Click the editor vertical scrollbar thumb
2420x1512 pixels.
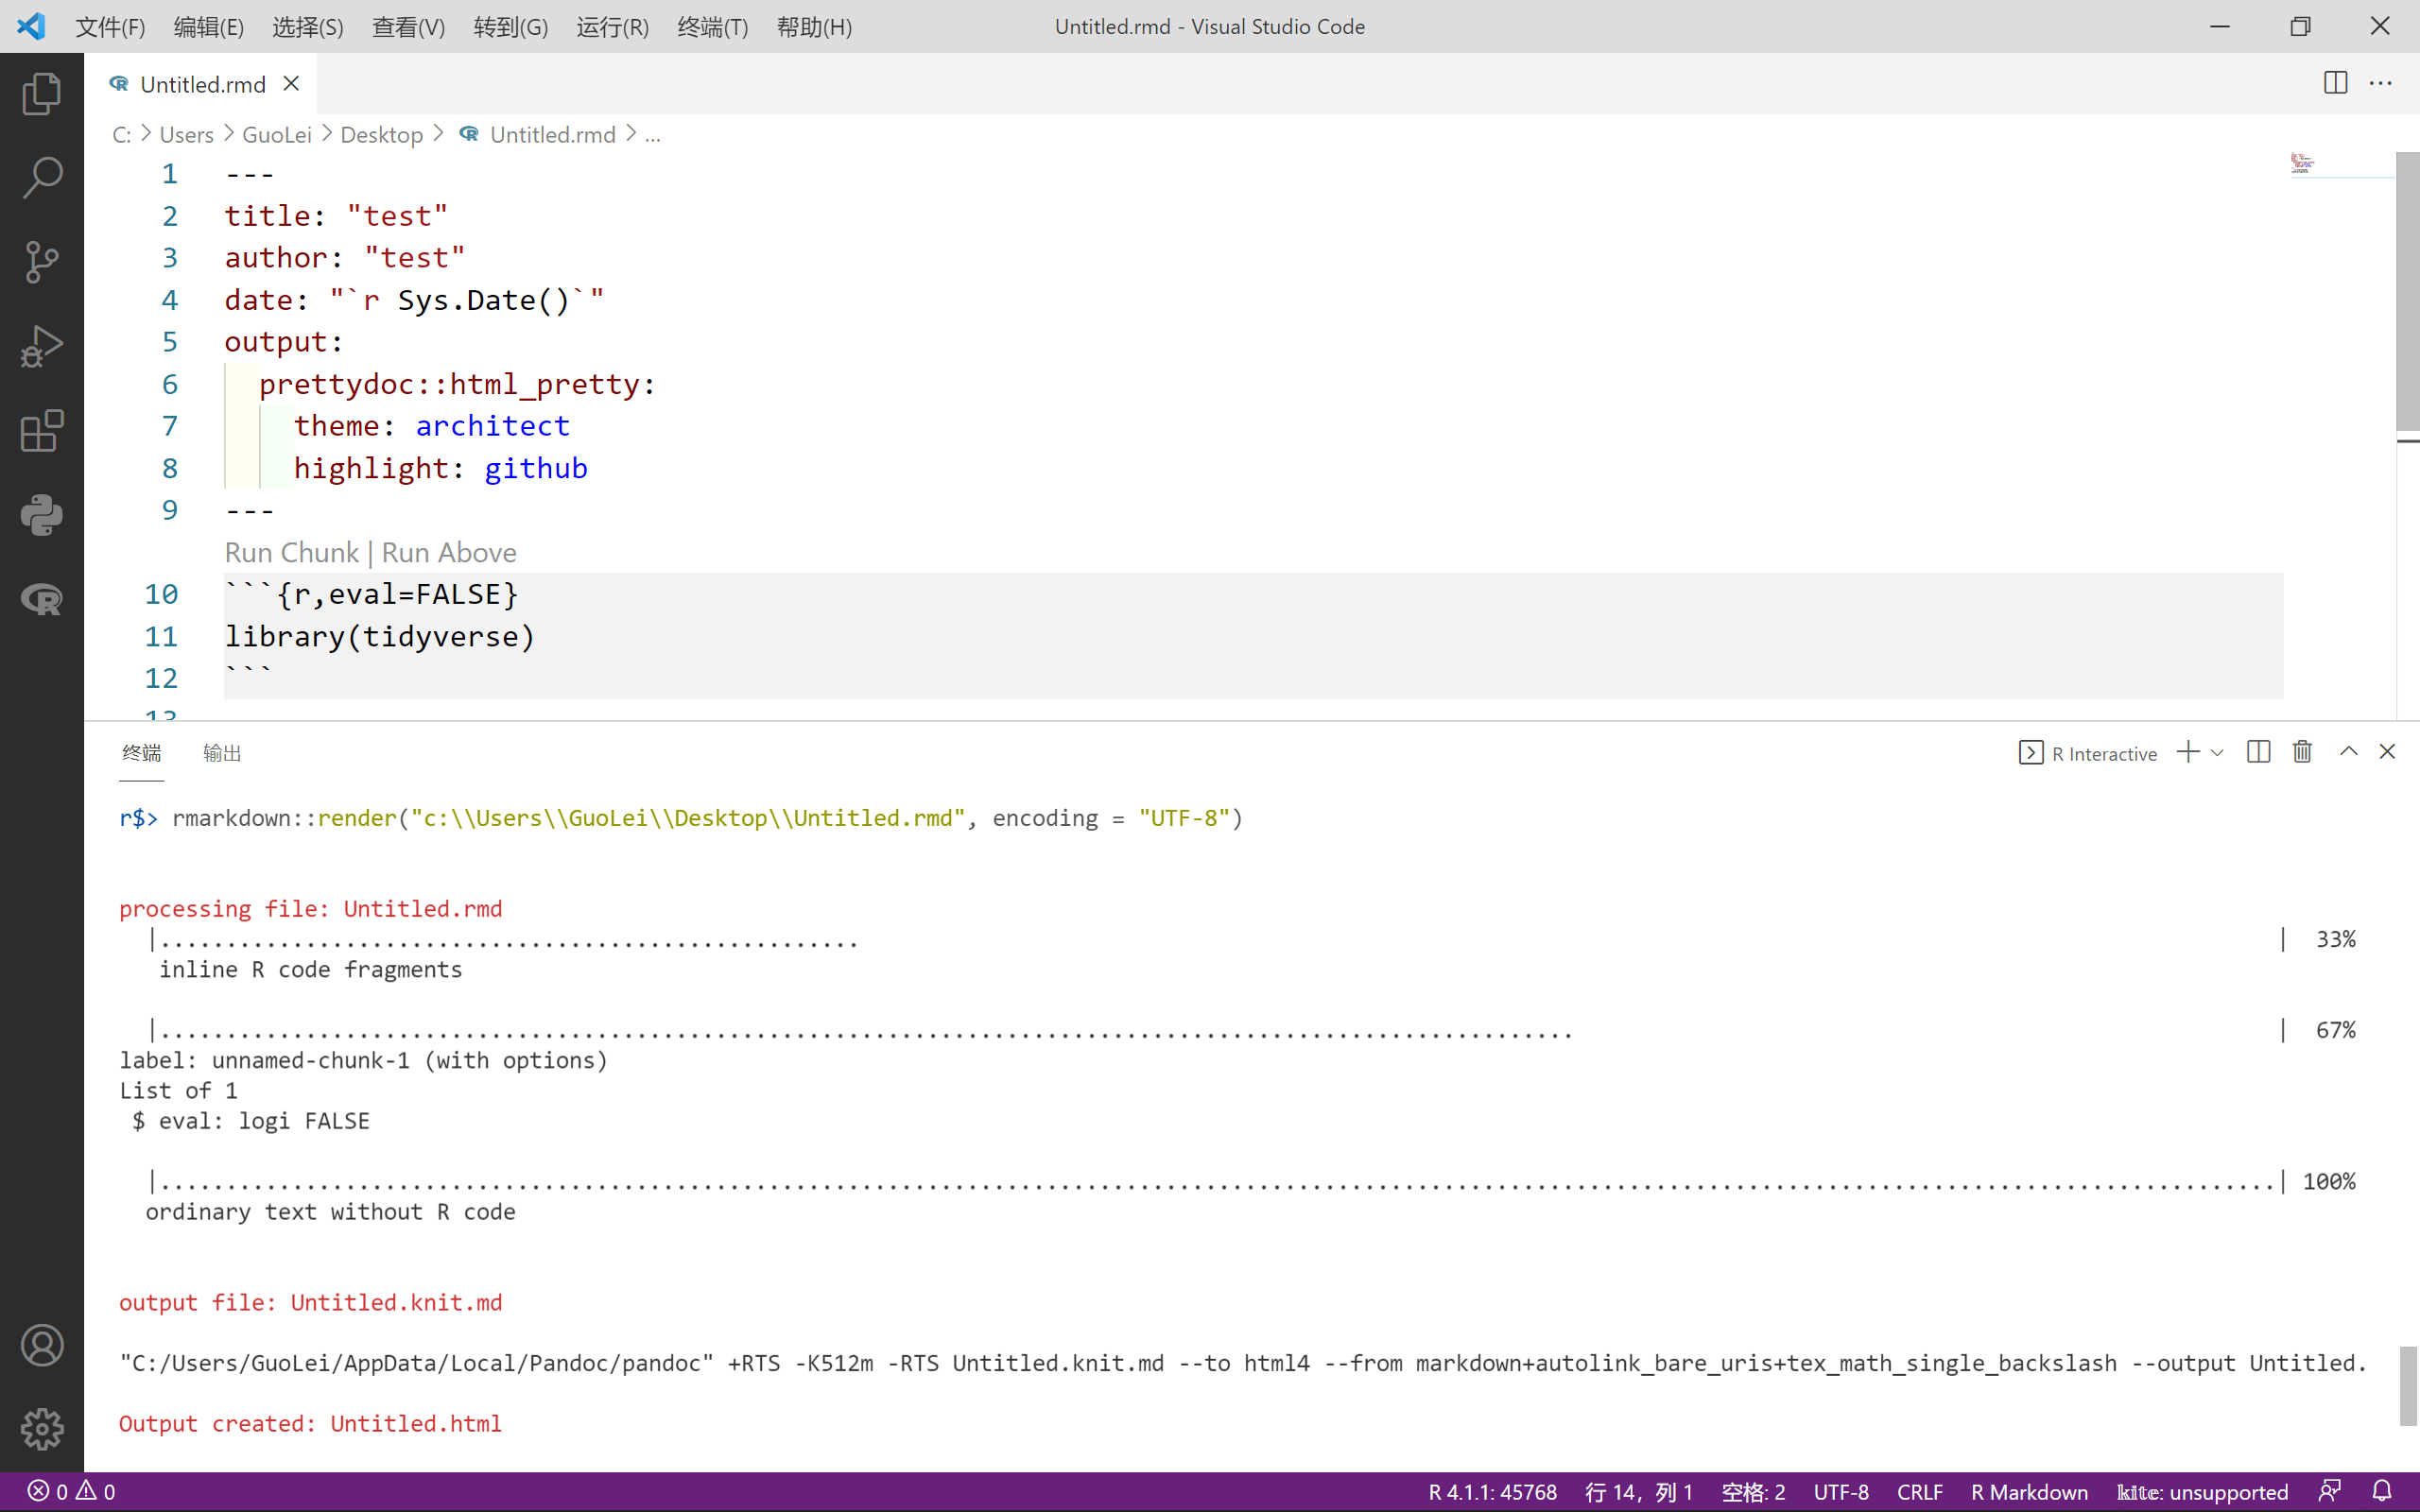click(2408, 291)
